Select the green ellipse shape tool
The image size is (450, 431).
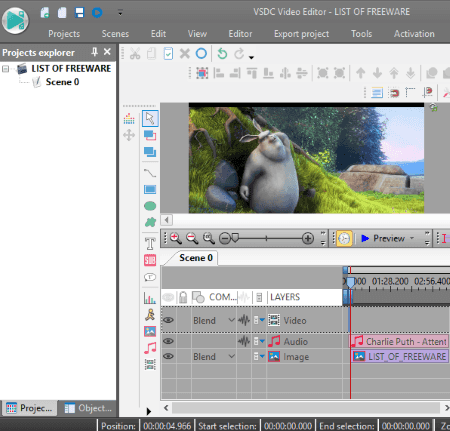click(x=150, y=206)
